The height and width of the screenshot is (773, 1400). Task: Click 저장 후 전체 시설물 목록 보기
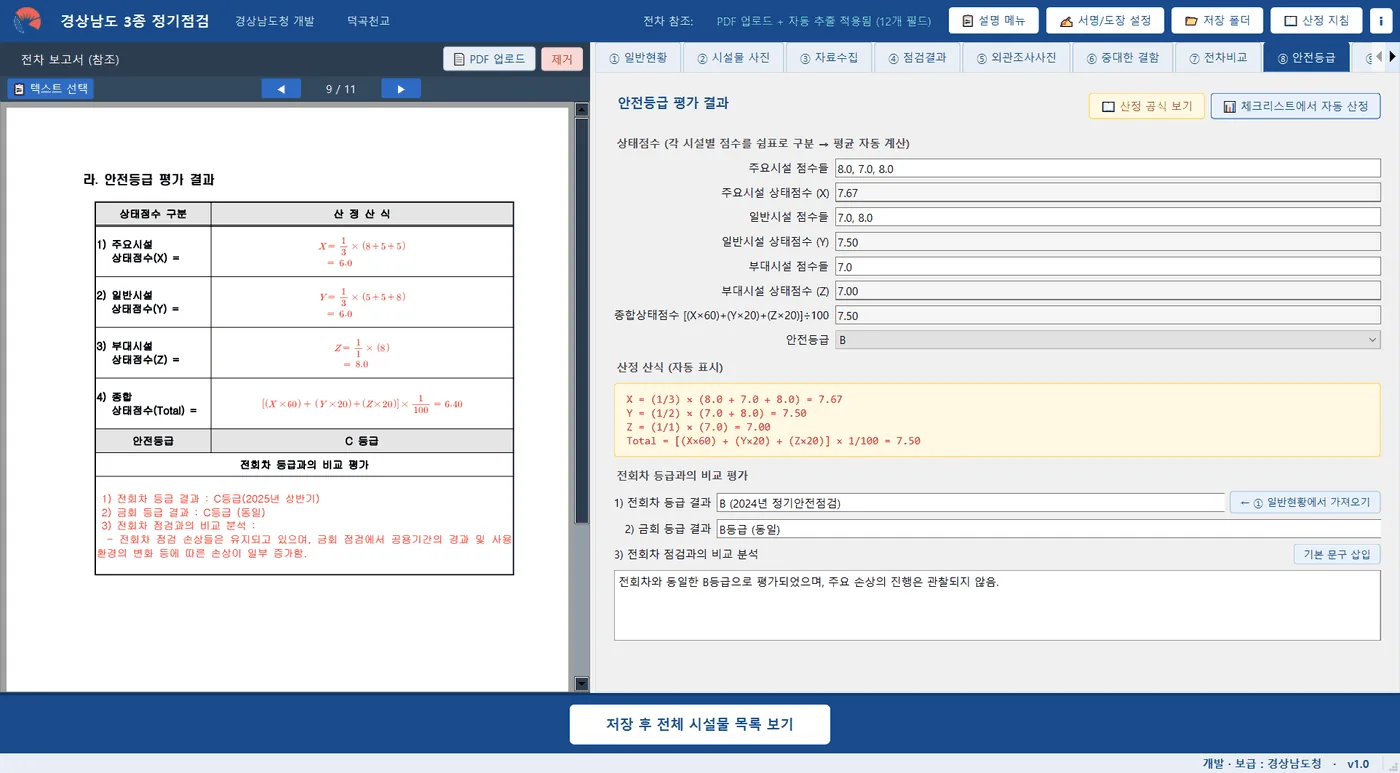point(700,725)
